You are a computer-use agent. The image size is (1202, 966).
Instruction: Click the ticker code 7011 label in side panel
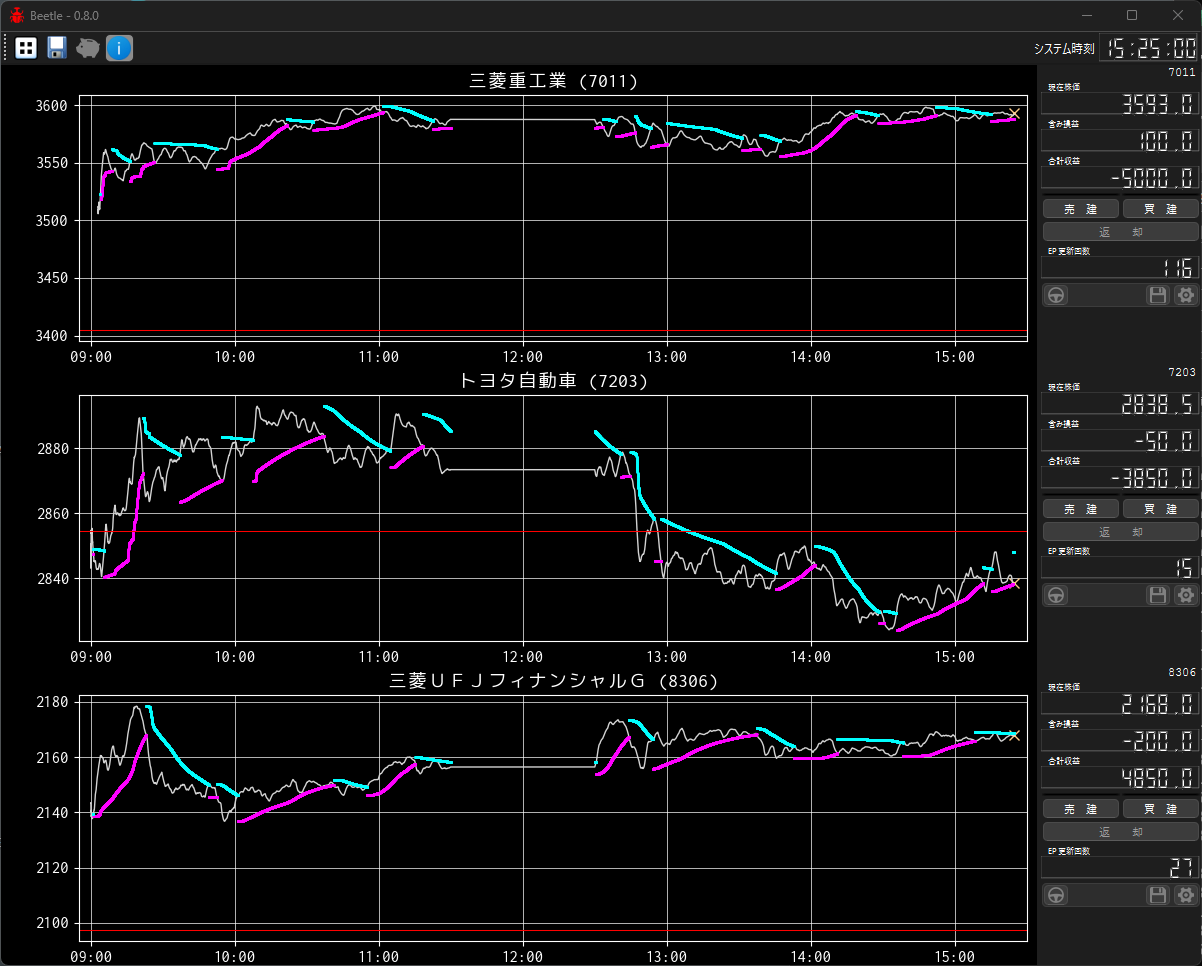tap(1181, 72)
